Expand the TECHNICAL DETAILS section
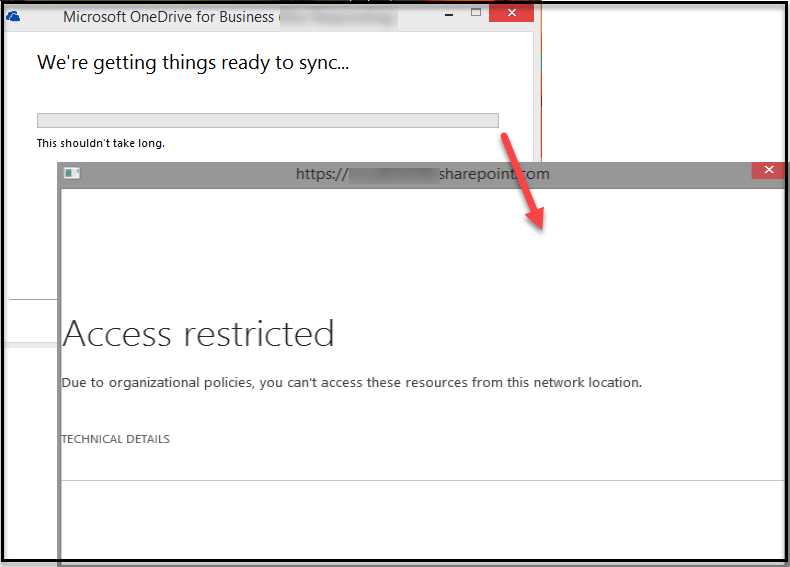Image resolution: width=790 pixels, height=567 pixels. pyautogui.click(x=116, y=439)
